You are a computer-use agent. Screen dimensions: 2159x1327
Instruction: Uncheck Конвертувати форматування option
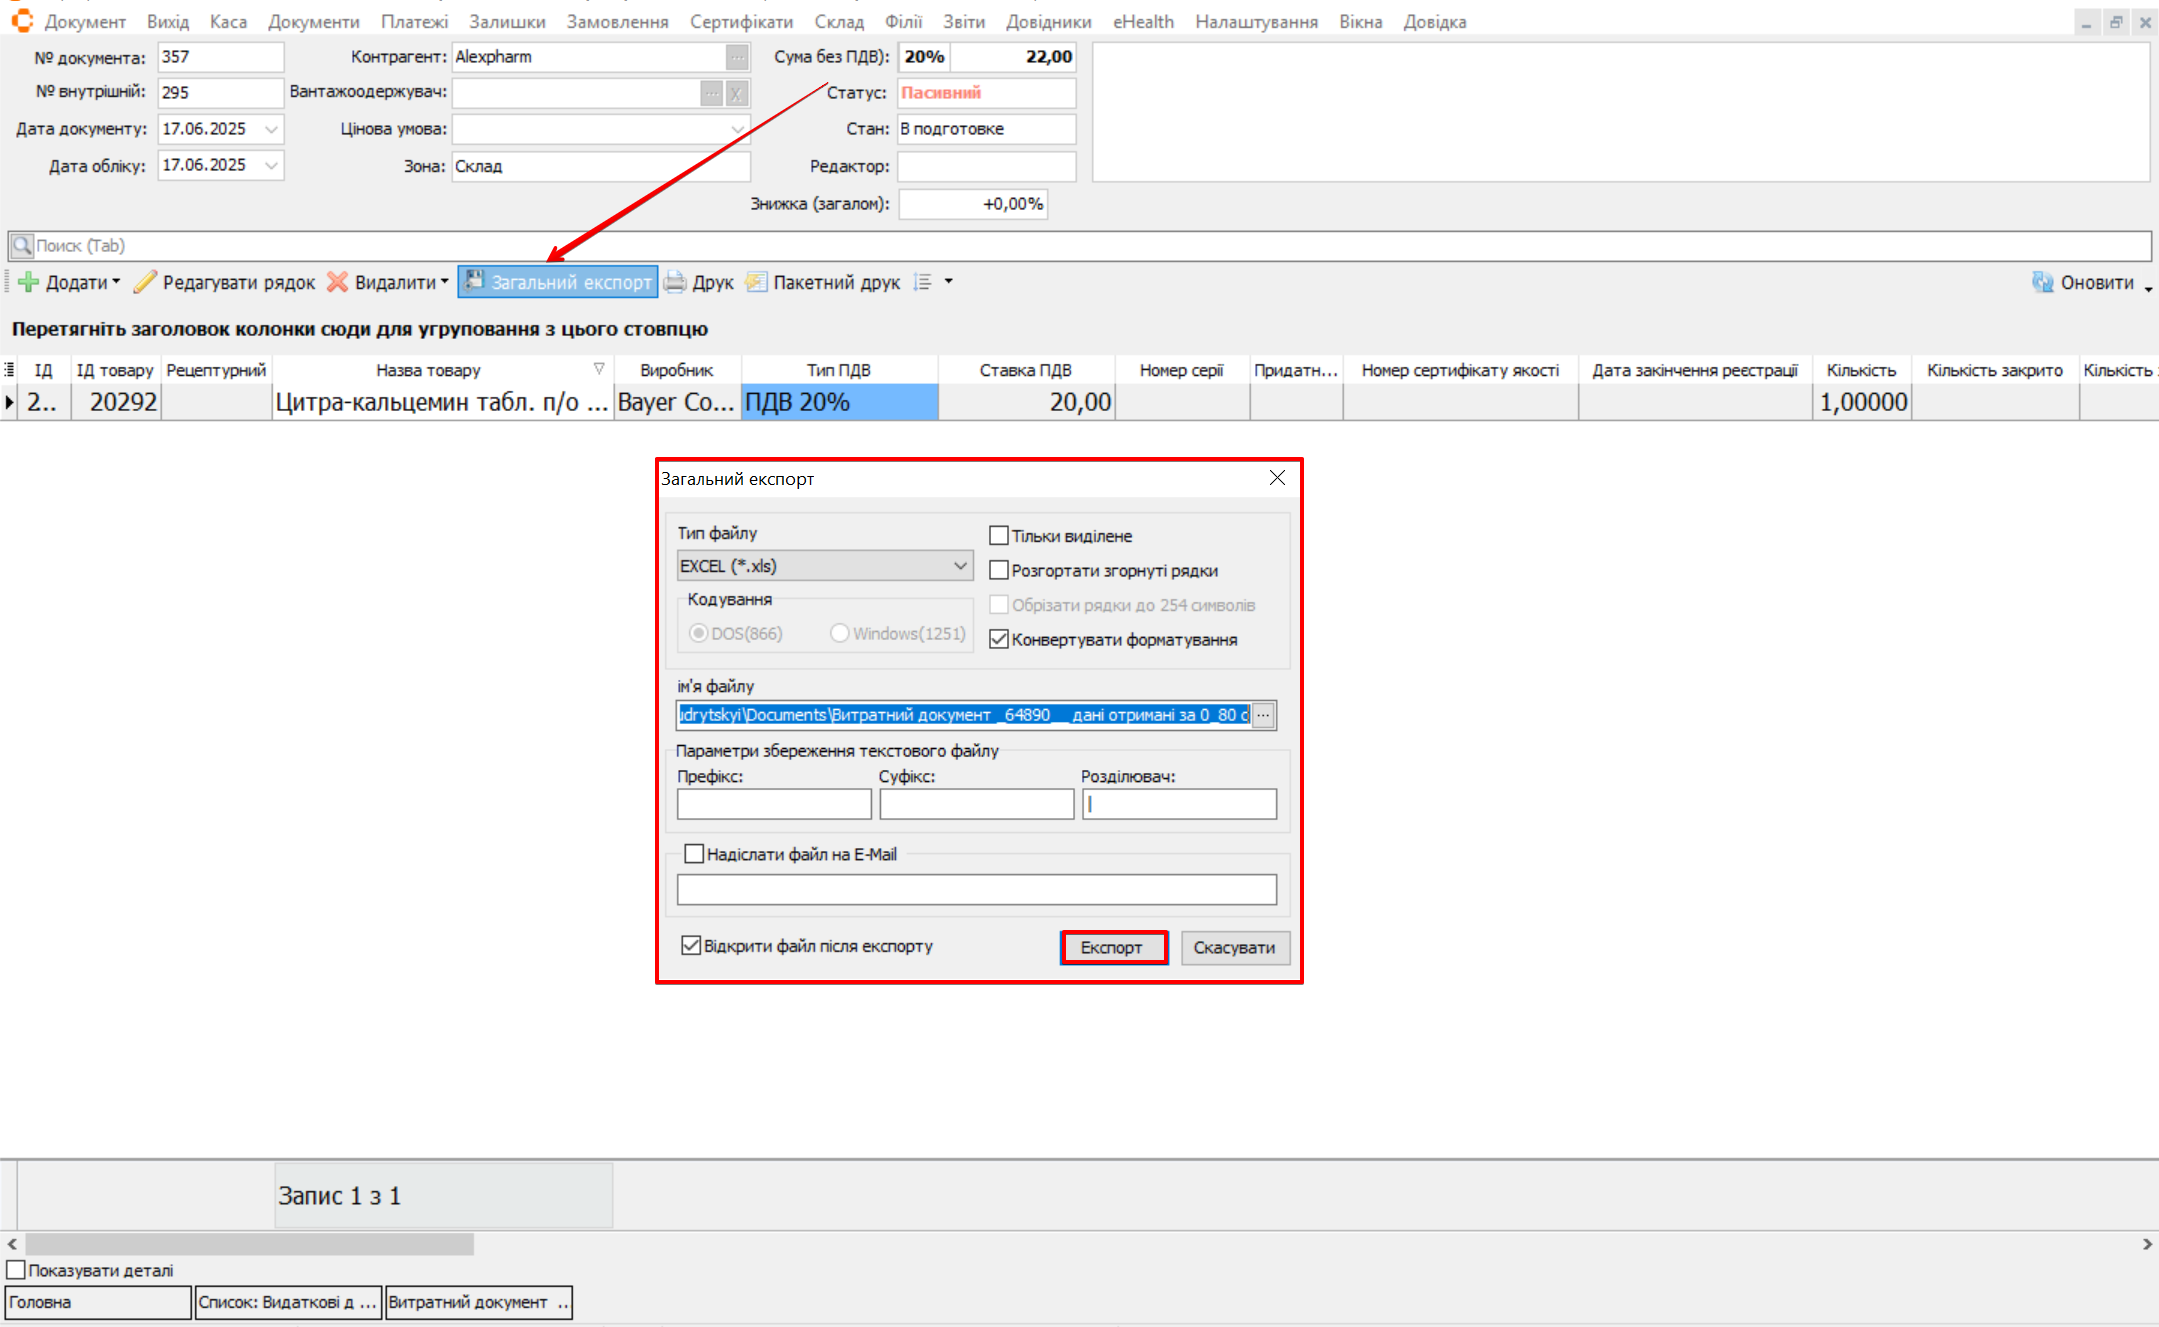click(x=998, y=640)
